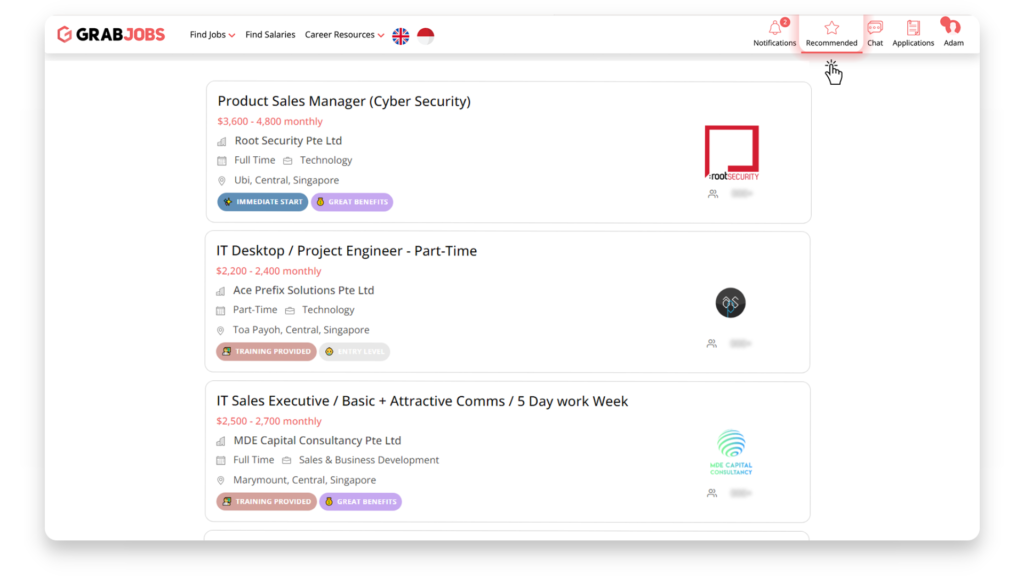Click Sales & Business Development category
The height and width of the screenshot is (576, 1024).
(x=369, y=460)
